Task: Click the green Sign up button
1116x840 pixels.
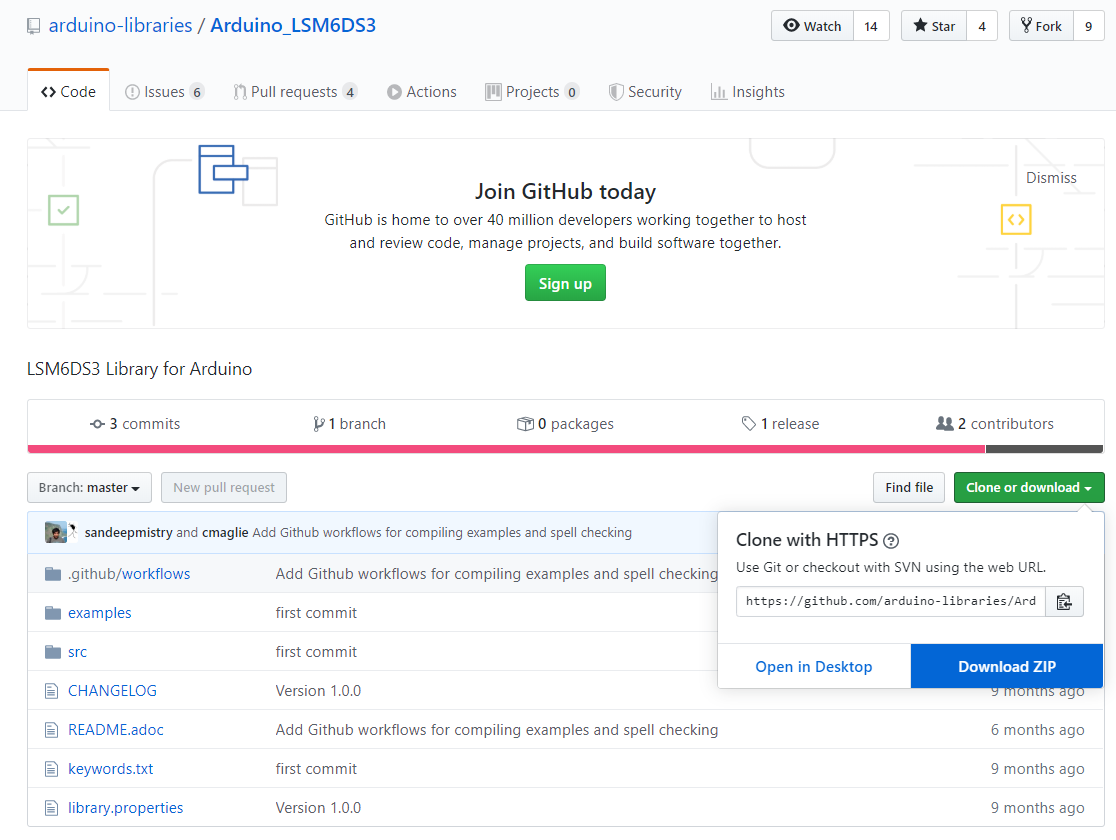Action: (565, 283)
